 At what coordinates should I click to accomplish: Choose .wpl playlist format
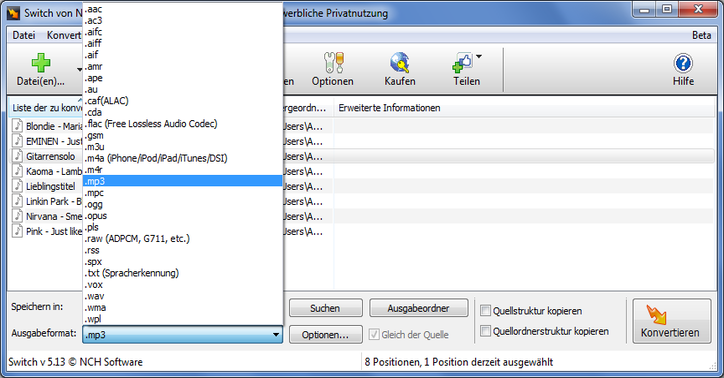click(182, 319)
